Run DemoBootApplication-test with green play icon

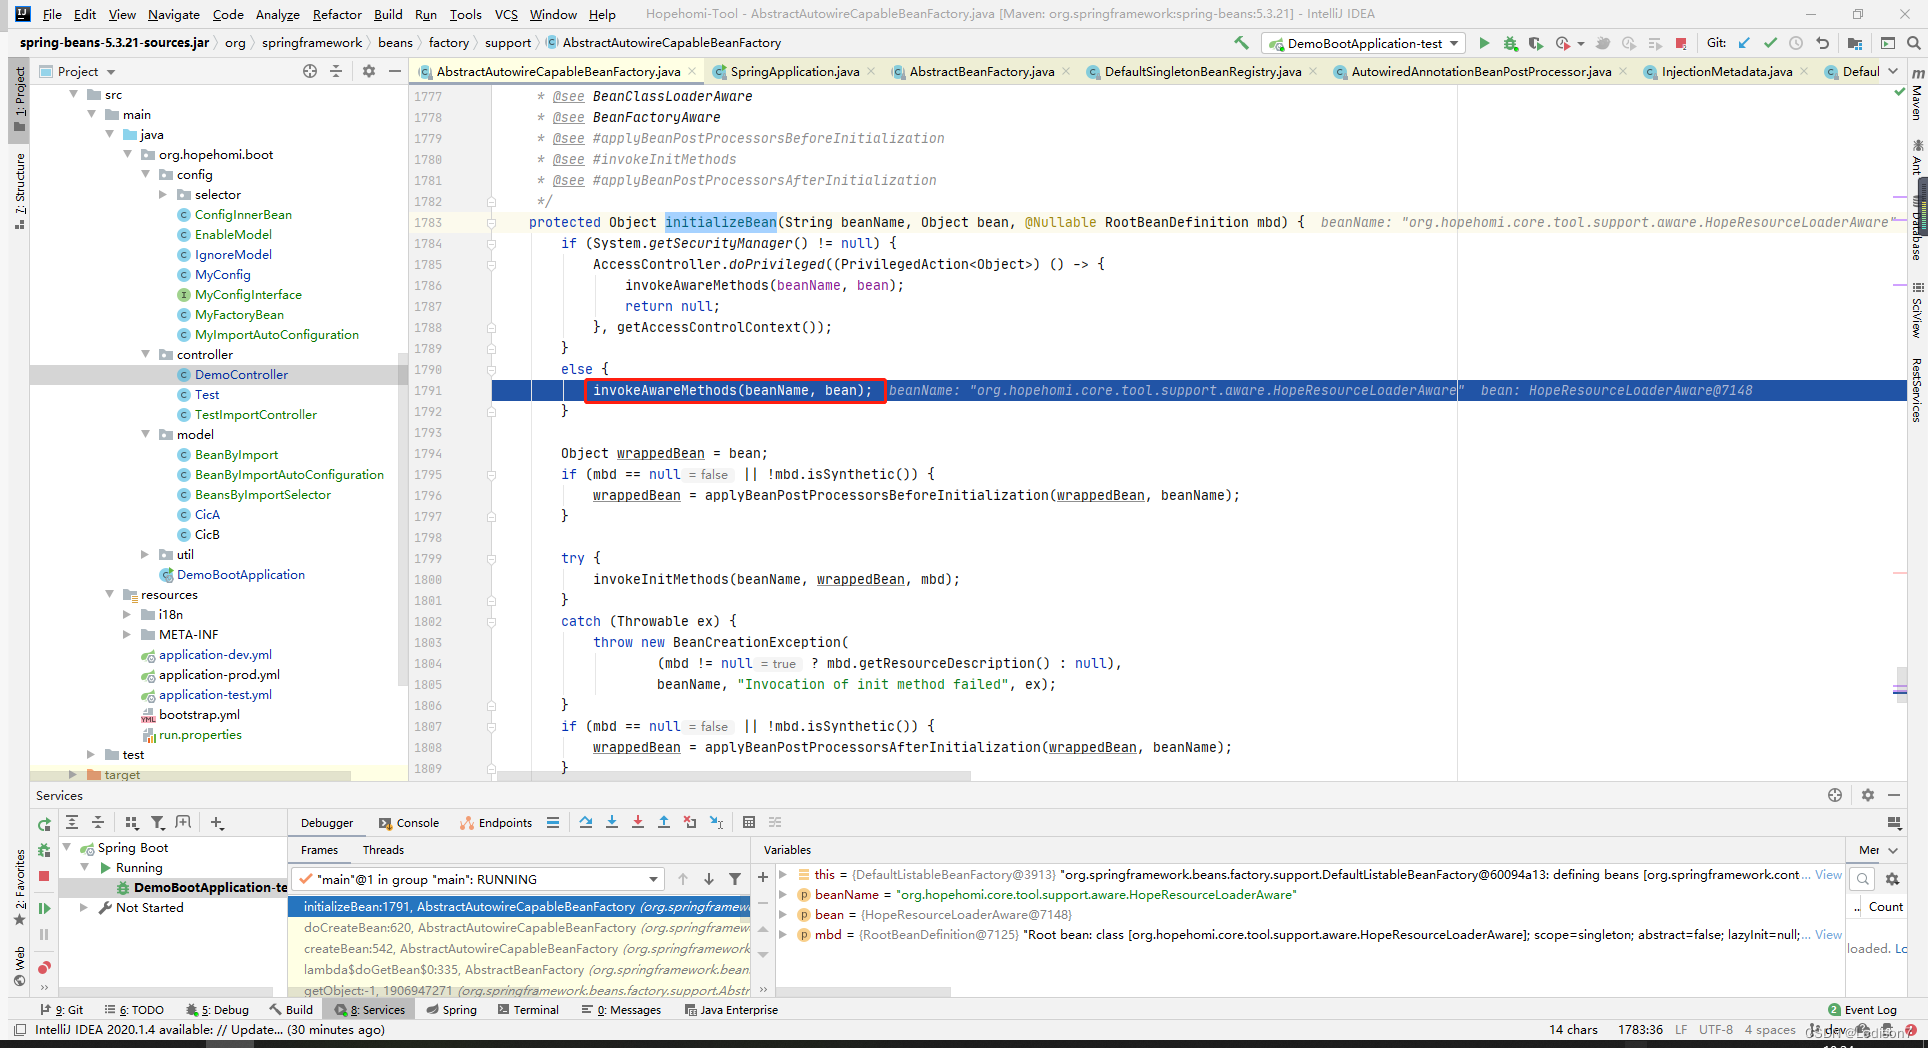(1484, 43)
